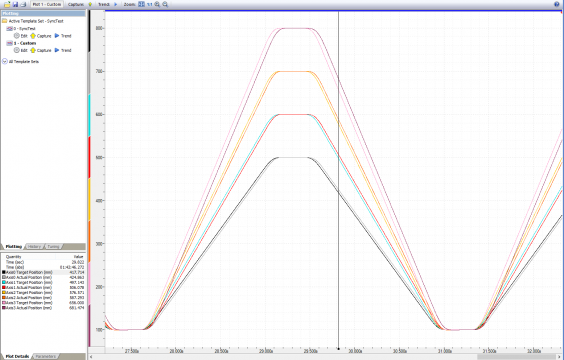This screenshot has width=564, height=360.
Task: Start capture with the toolbar lightbulb icon
Action: [x=90, y=4]
